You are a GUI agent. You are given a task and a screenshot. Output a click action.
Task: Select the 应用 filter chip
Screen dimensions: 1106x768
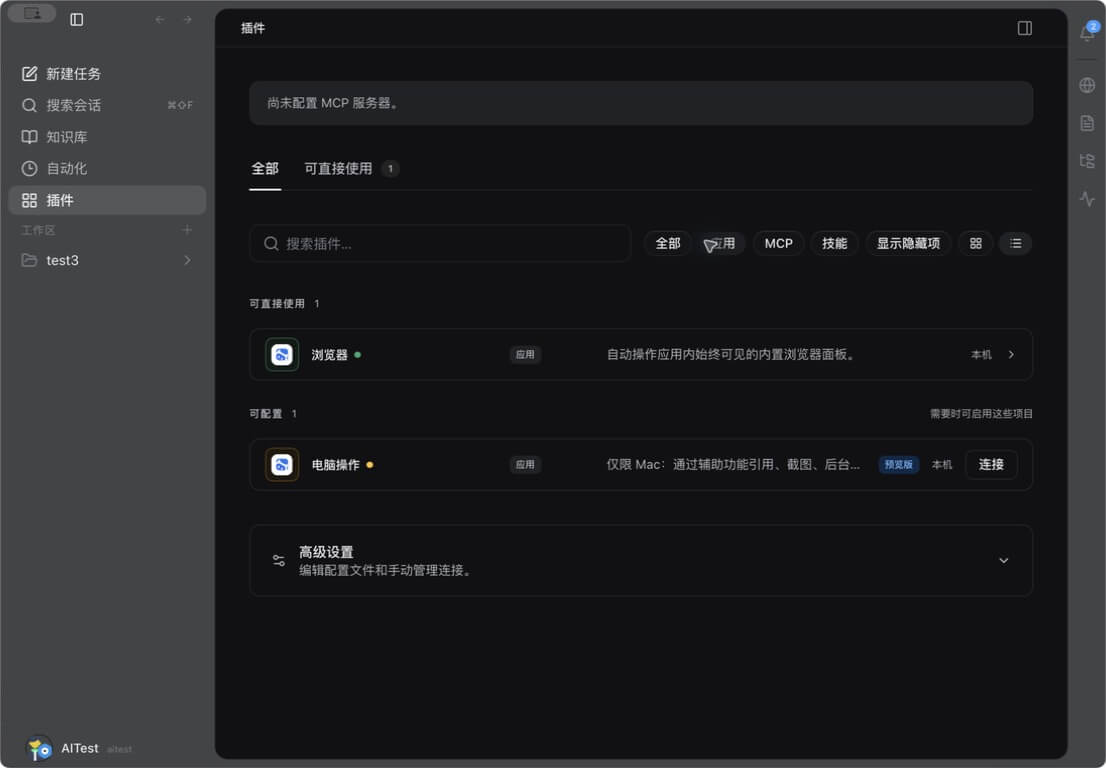723,243
